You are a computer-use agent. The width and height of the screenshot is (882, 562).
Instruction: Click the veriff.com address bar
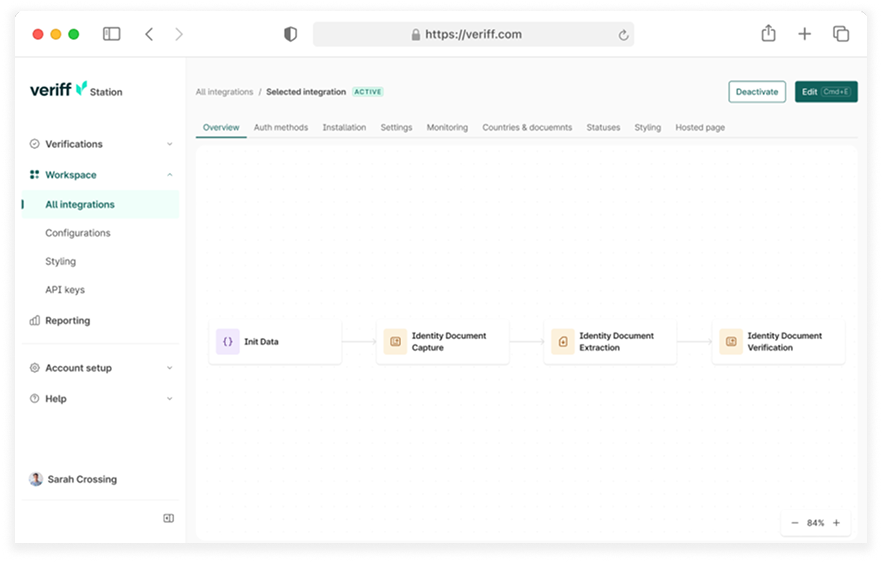[473, 34]
